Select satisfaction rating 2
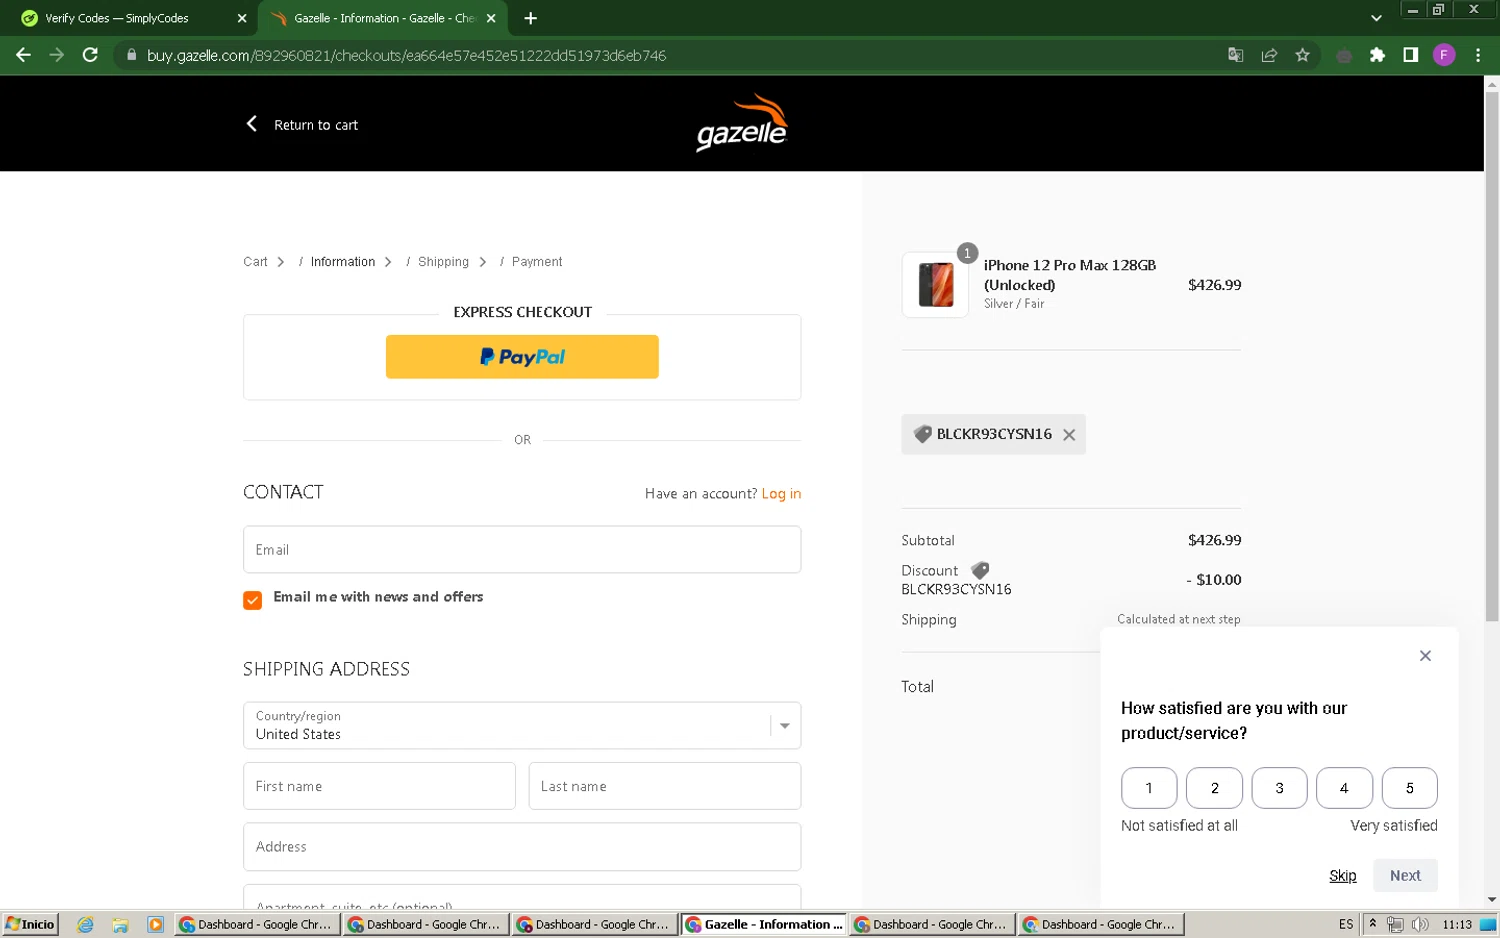This screenshot has height=938, width=1500. click(x=1214, y=788)
